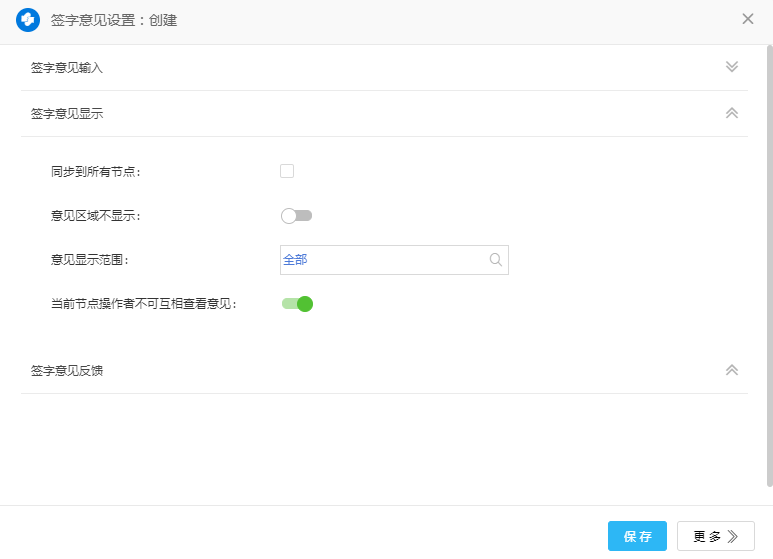Image resolution: width=773 pixels, height=559 pixels.
Task: Click the 签字意见设置：创建 dialog title
Action: (114, 20)
